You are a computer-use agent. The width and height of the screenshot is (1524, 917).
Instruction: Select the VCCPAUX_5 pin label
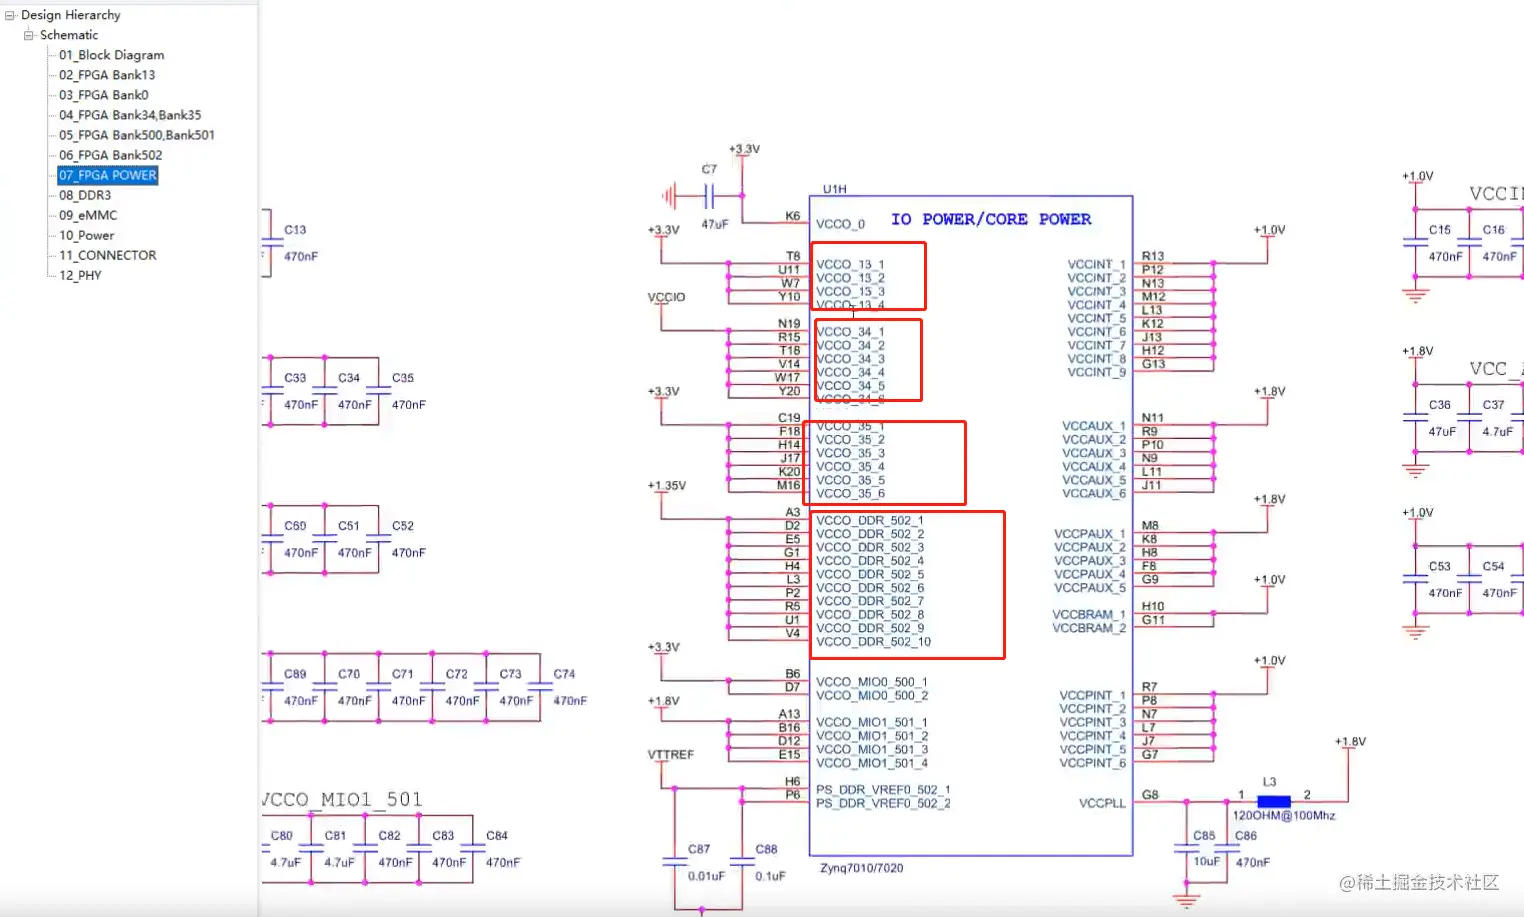click(x=1090, y=588)
